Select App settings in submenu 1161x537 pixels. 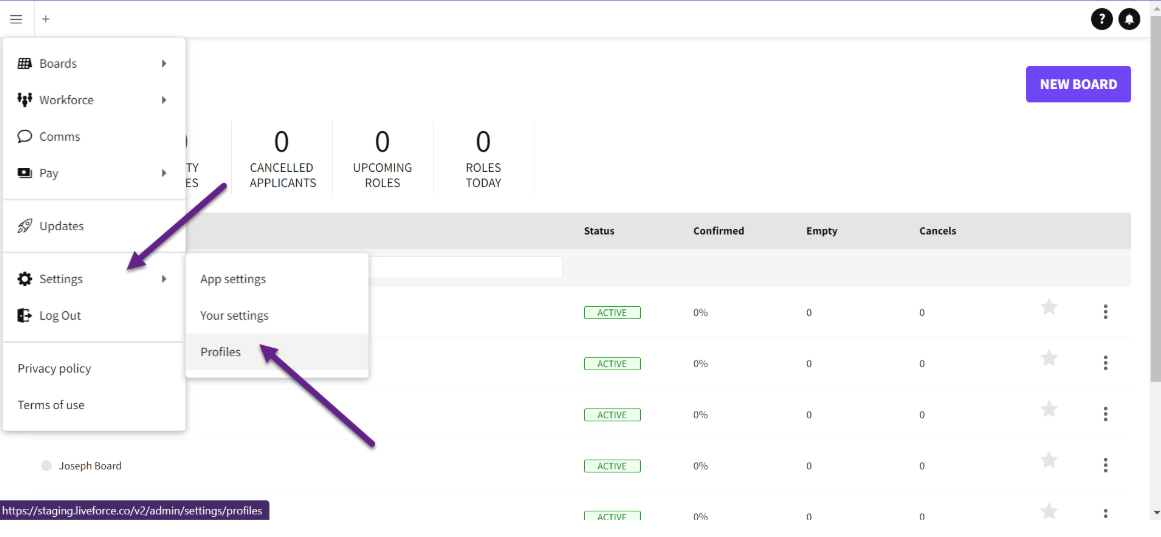pos(277,278)
